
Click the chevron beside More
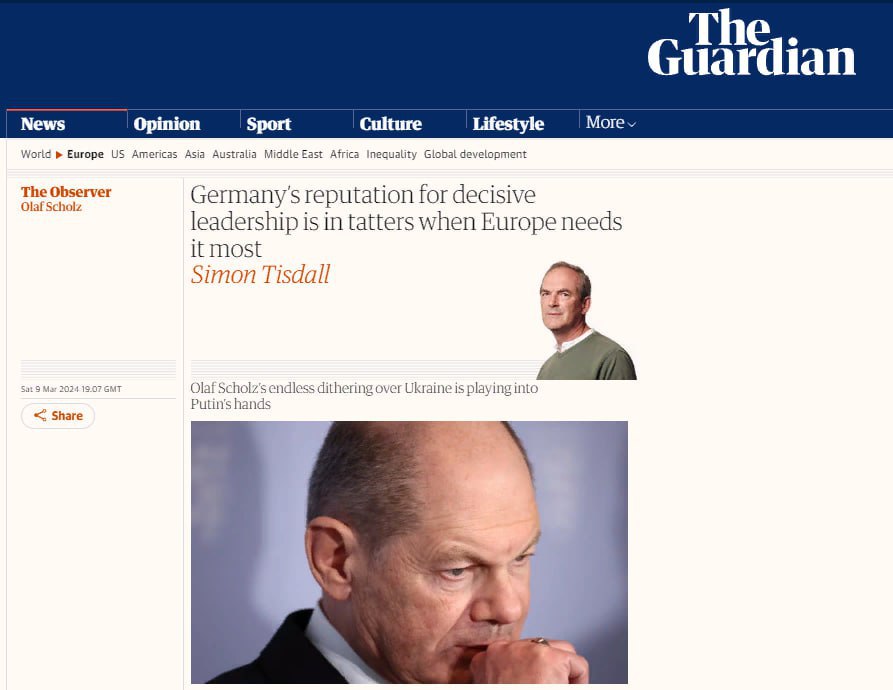(x=632, y=124)
